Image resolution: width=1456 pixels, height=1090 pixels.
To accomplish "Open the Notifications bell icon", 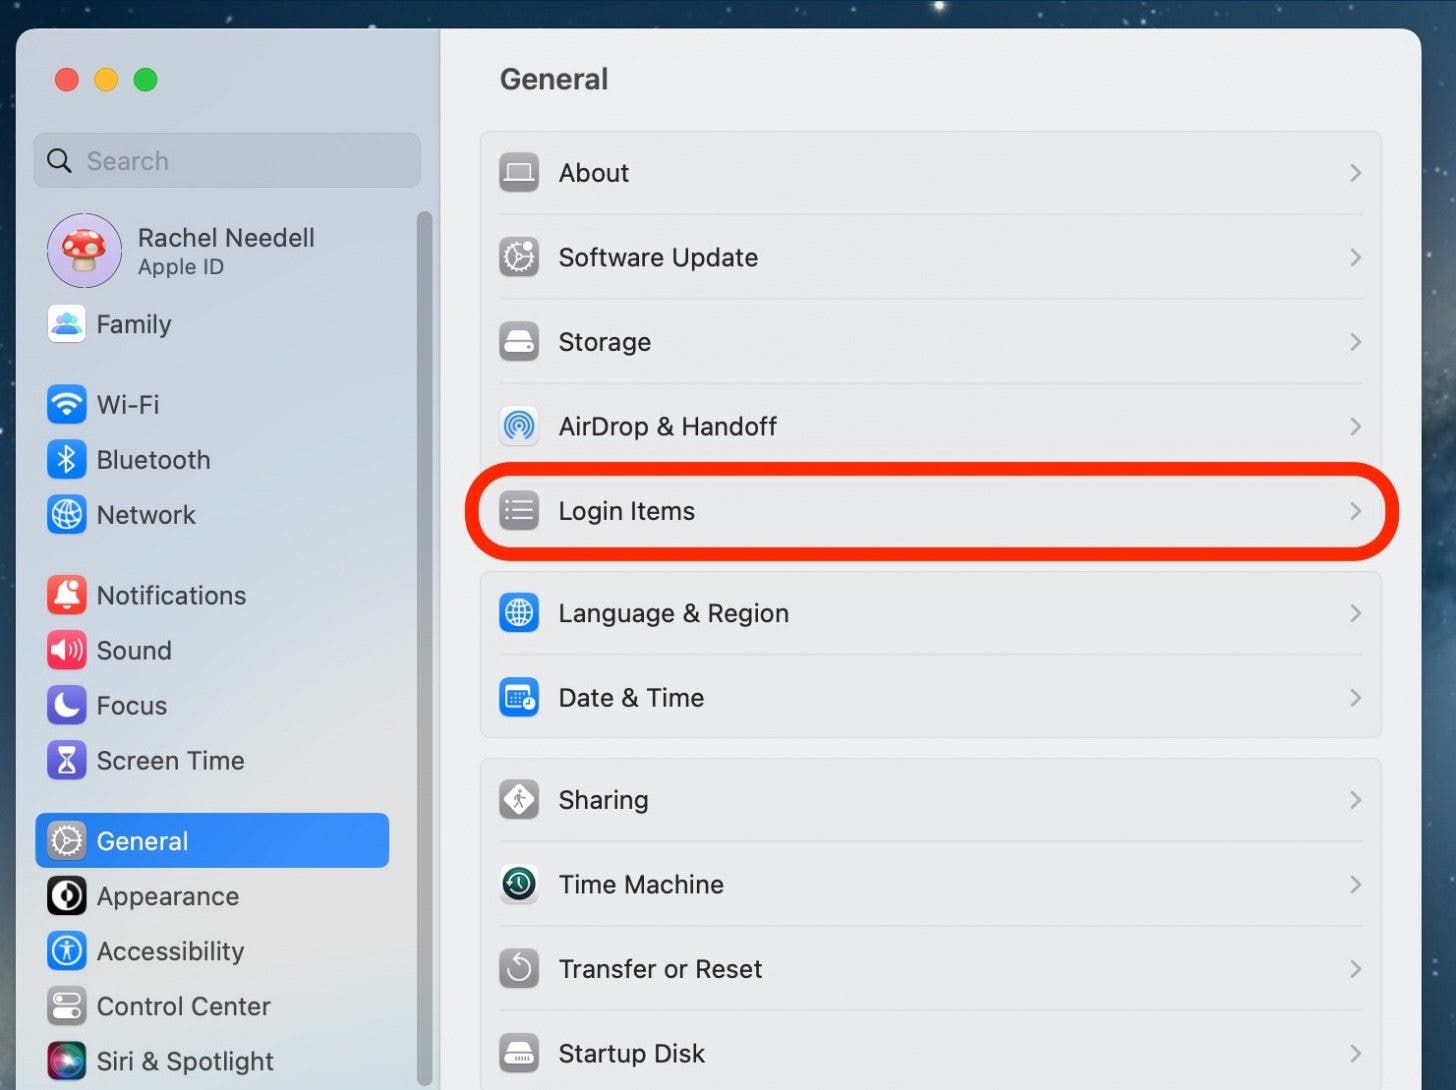I will (x=67, y=595).
